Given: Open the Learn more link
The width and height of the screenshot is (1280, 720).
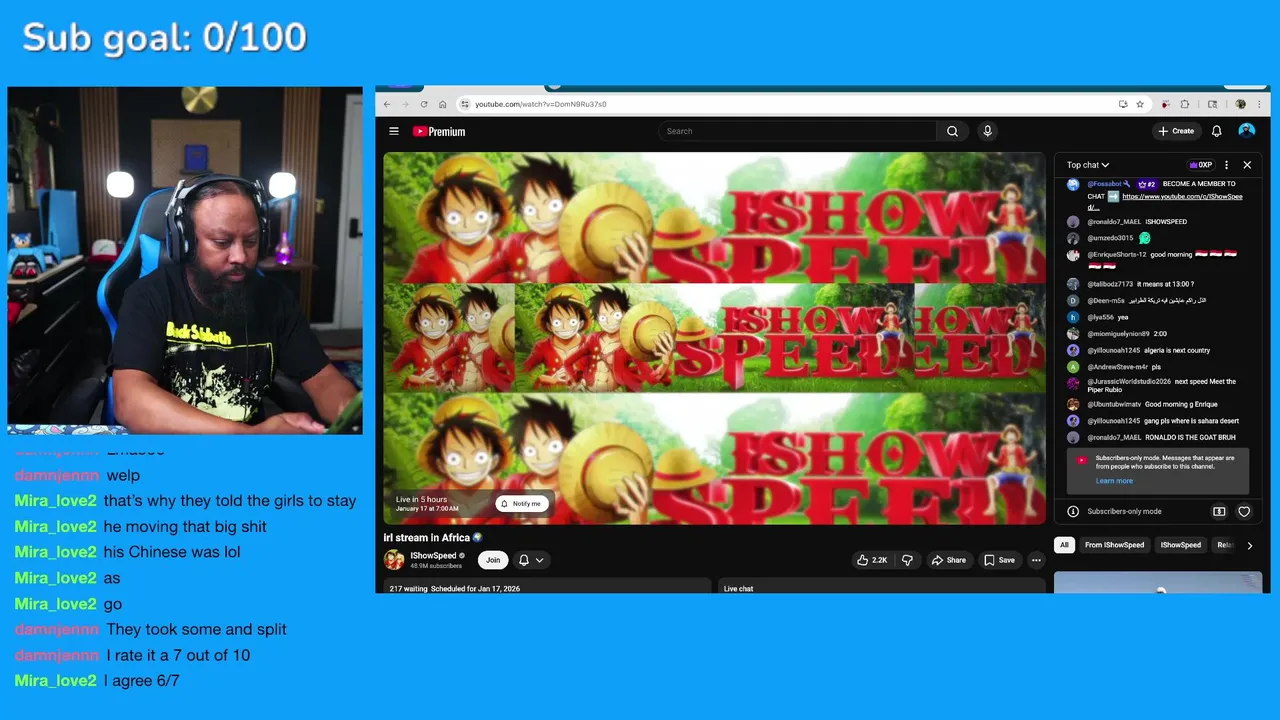Looking at the screenshot, I should click(1114, 481).
